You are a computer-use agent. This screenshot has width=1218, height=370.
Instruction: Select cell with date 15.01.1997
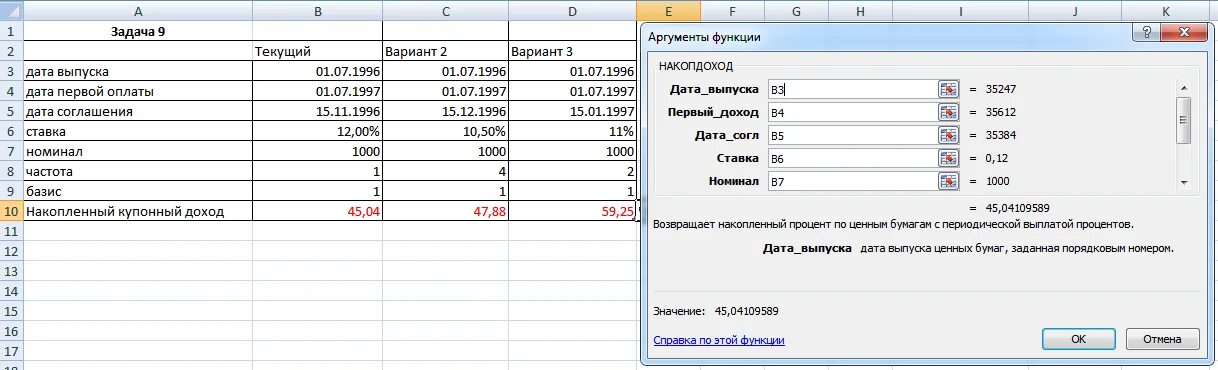point(572,111)
